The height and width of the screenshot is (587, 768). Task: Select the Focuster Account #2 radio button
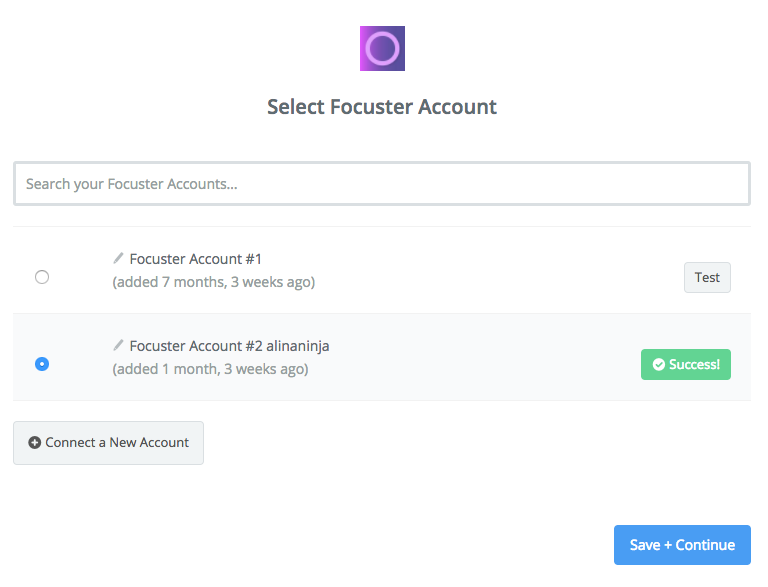(x=42, y=364)
